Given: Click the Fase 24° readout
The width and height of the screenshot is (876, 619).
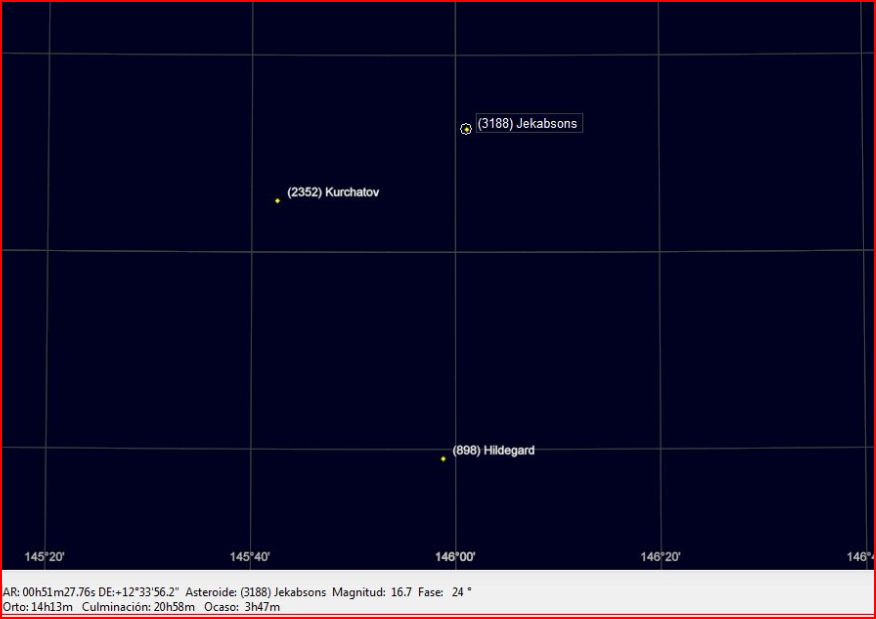Looking at the screenshot, I should [x=445, y=592].
